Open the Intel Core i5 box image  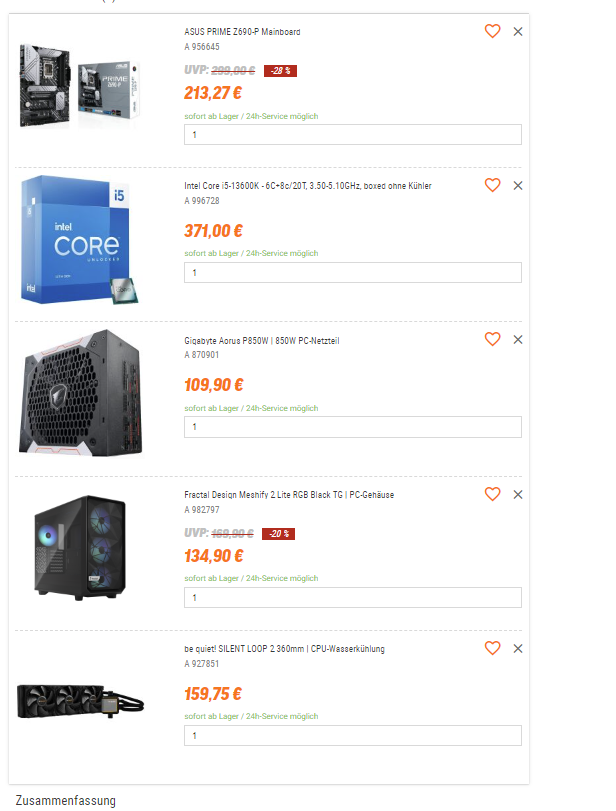click(80, 239)
